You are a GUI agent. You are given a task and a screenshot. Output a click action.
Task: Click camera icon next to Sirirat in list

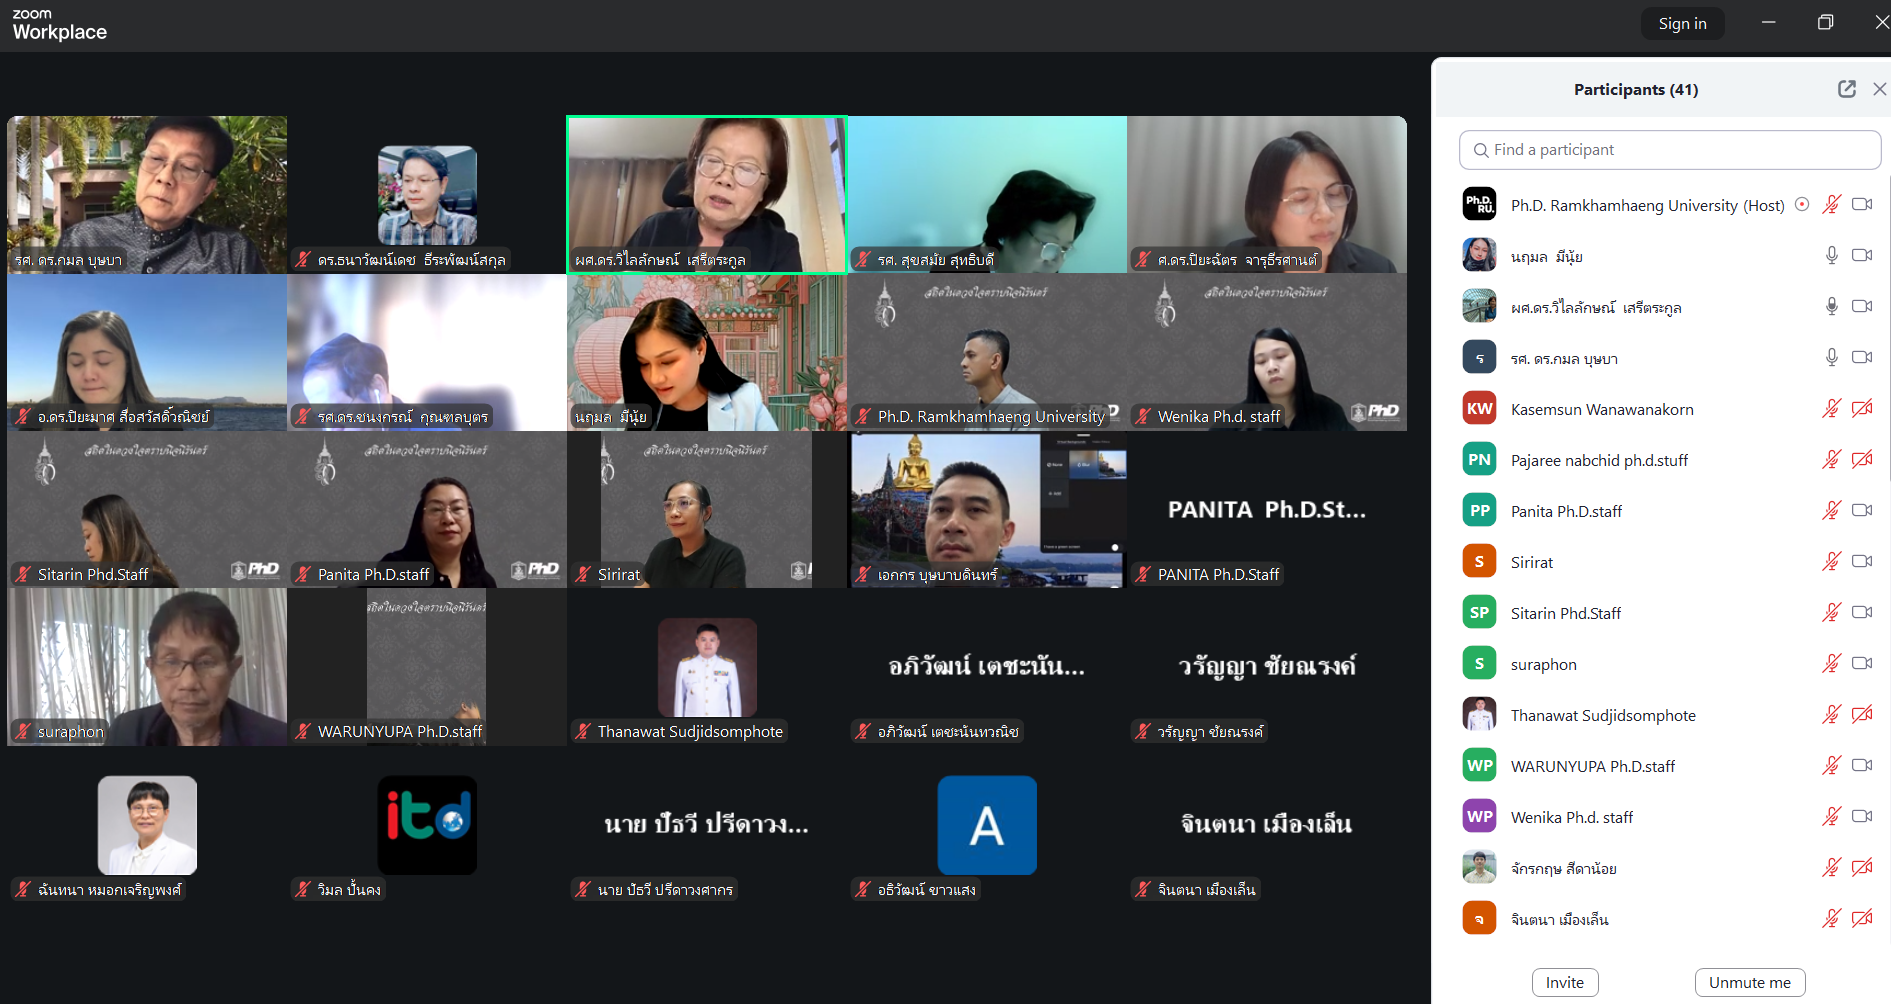1861,561
